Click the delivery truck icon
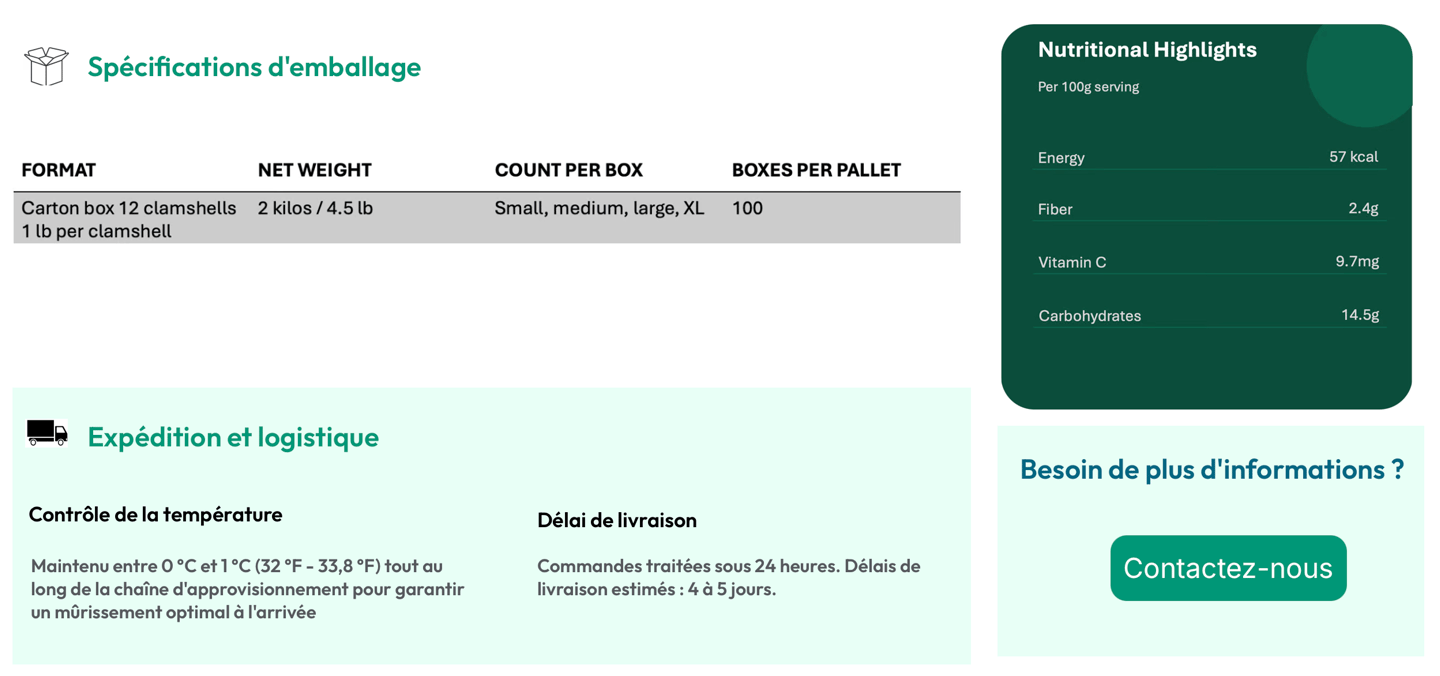The width and height of the screenshot is (1440, 676). pyautogui.click(x=47, y=433)
